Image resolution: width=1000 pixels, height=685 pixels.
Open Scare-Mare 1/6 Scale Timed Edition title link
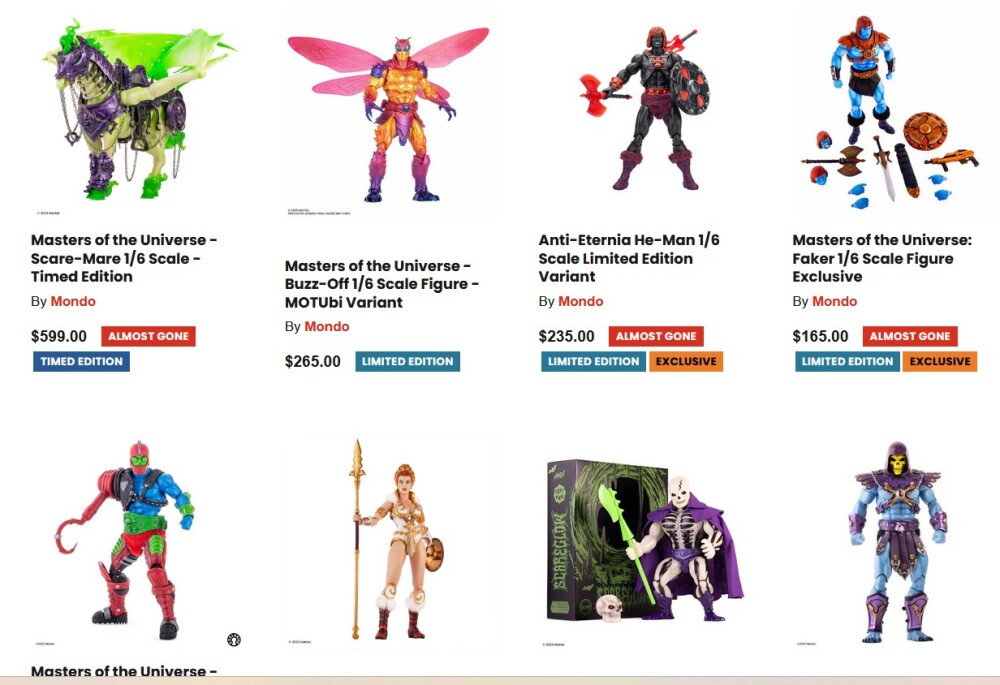click(x=124, y=258)
